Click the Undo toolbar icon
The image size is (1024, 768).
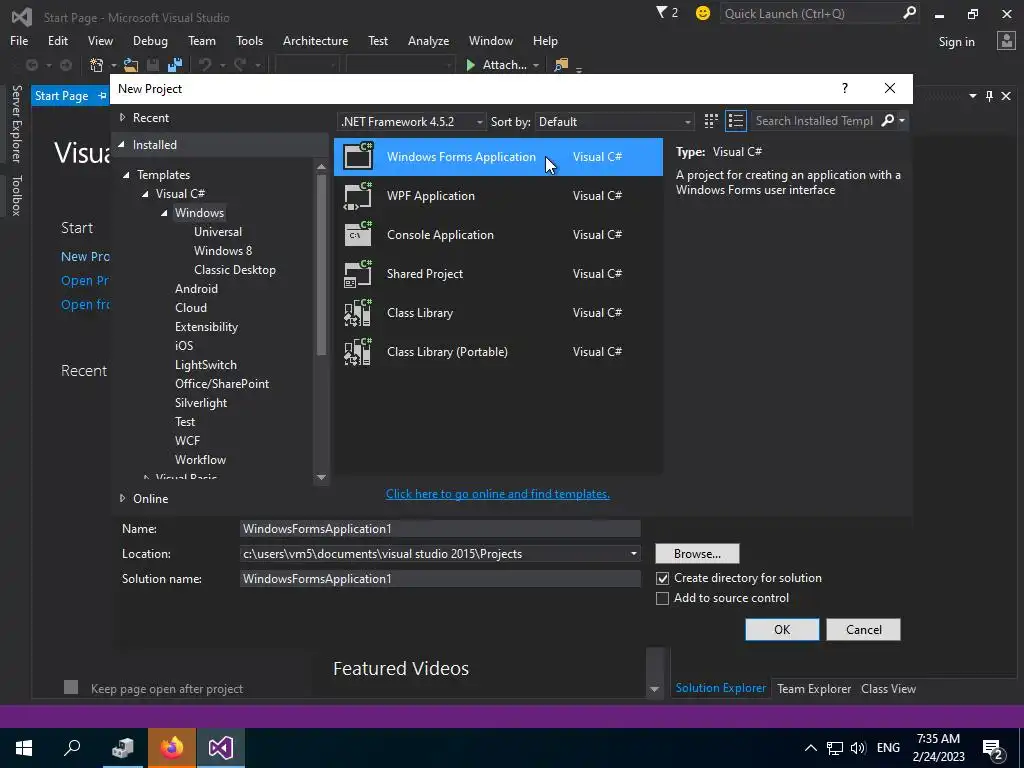[x=205, y=65]
